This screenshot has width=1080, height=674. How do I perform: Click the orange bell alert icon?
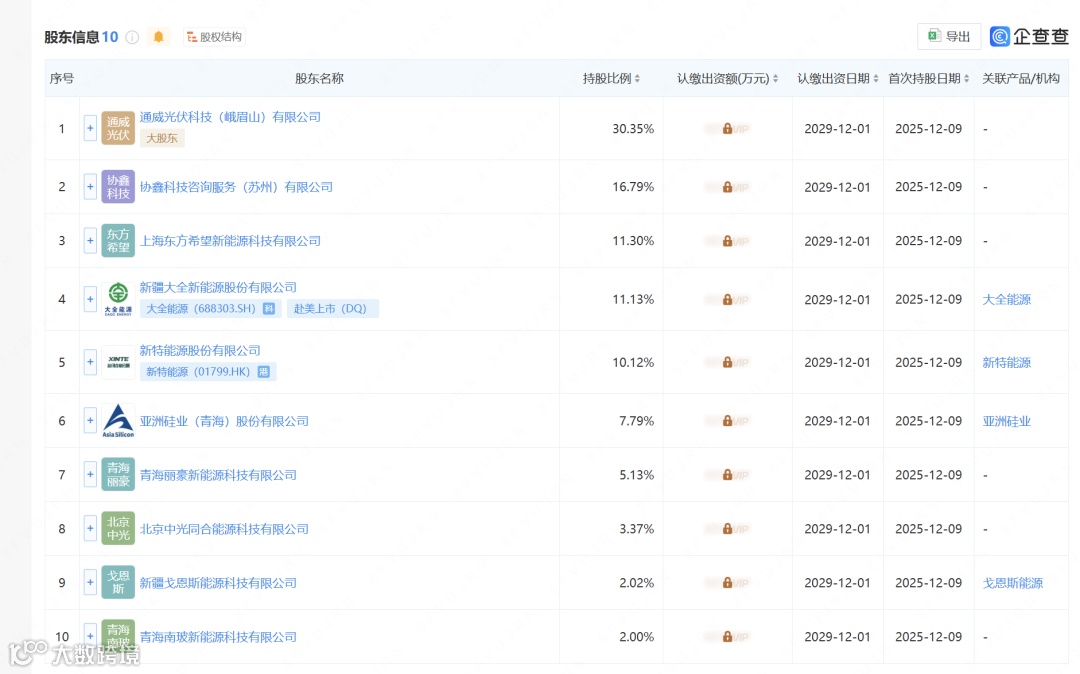(x=158, y=36)
